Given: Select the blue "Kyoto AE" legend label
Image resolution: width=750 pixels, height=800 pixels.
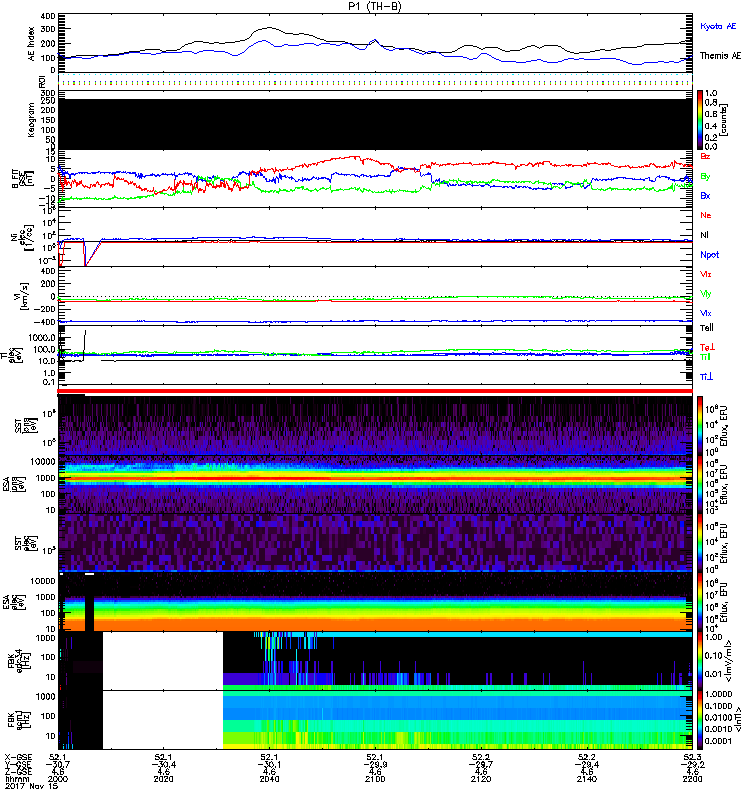Looking at the screenshot, I should [718, 26].
